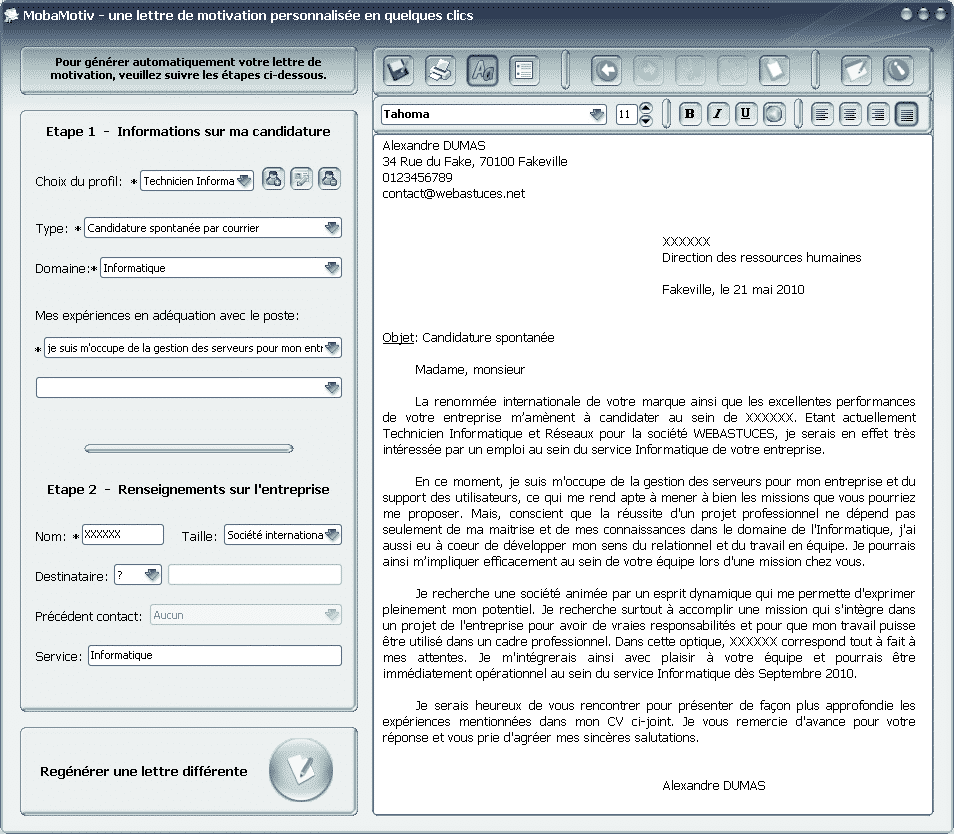Click "contact@webastuces.net" in the letter
Image resolution: width=954 pixels, height=834 pixels.
[x=453, y=193]
